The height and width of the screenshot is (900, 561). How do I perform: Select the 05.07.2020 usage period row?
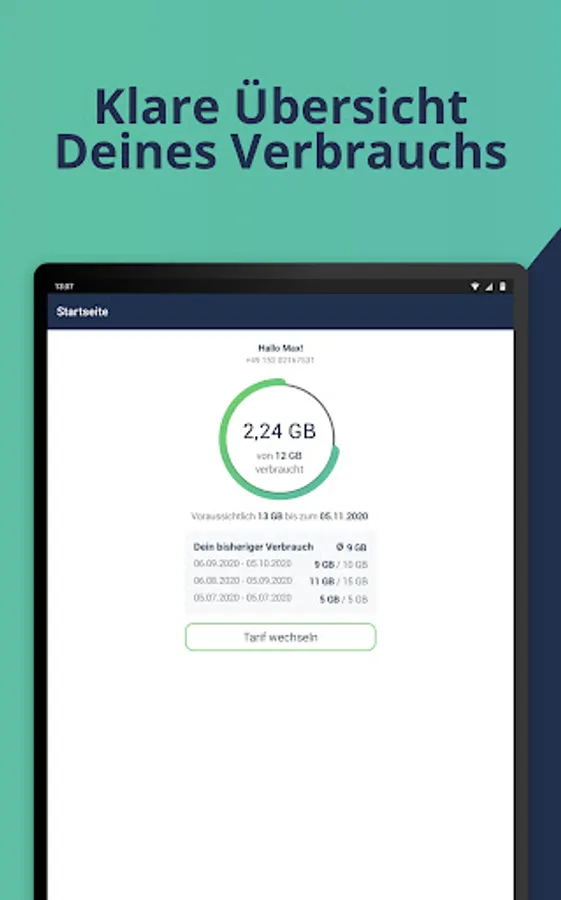pyautogui.click(x=280, y=599)
